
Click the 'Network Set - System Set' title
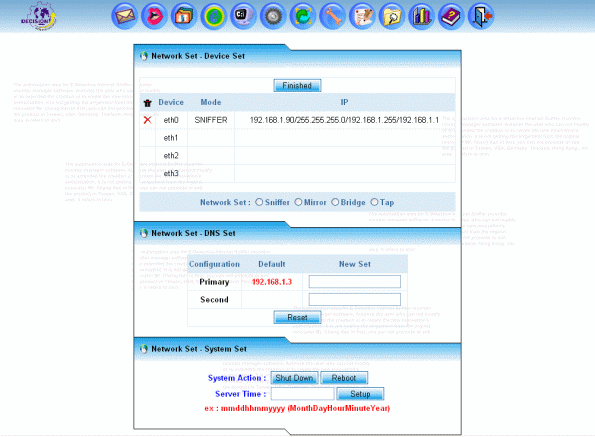(x=199, y=349)
